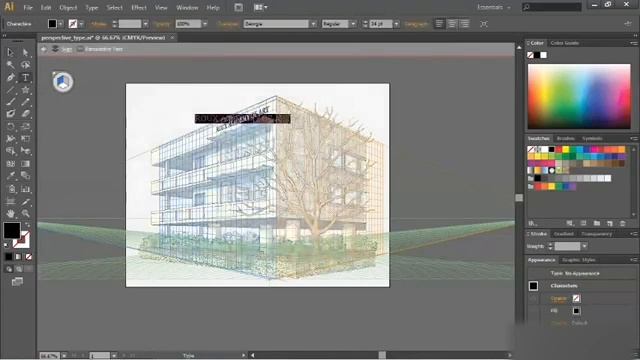This screenshot has height=360, width=640.
Task: Select the Type tool
Action: pos(25,77)
